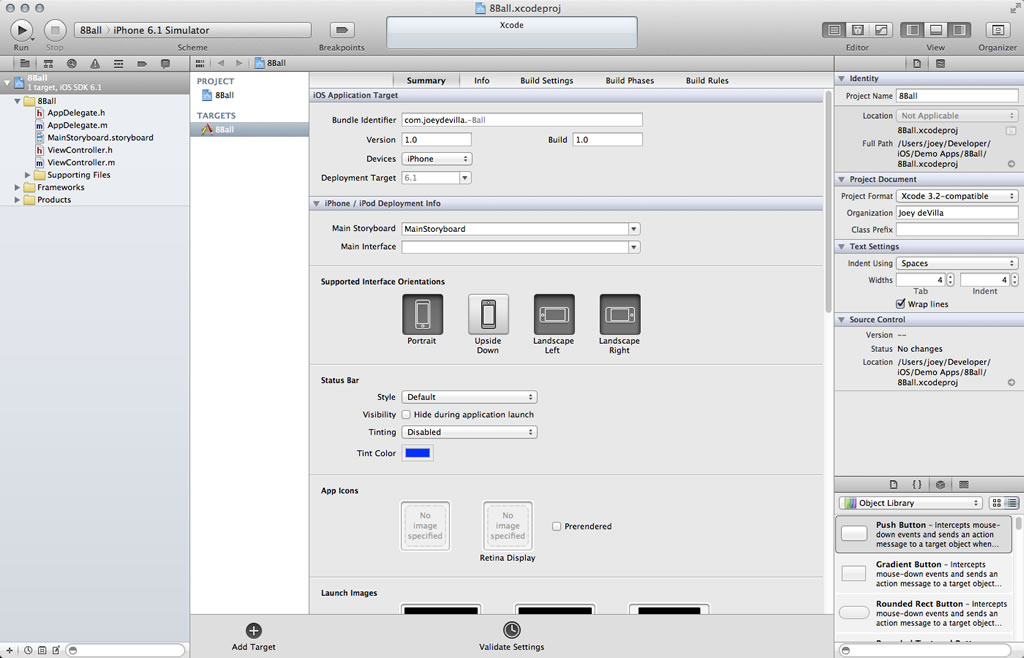Viewport: 1024px width, 658px height.
Task: Switch to the Build Settings tab
Action: (547, 80)
